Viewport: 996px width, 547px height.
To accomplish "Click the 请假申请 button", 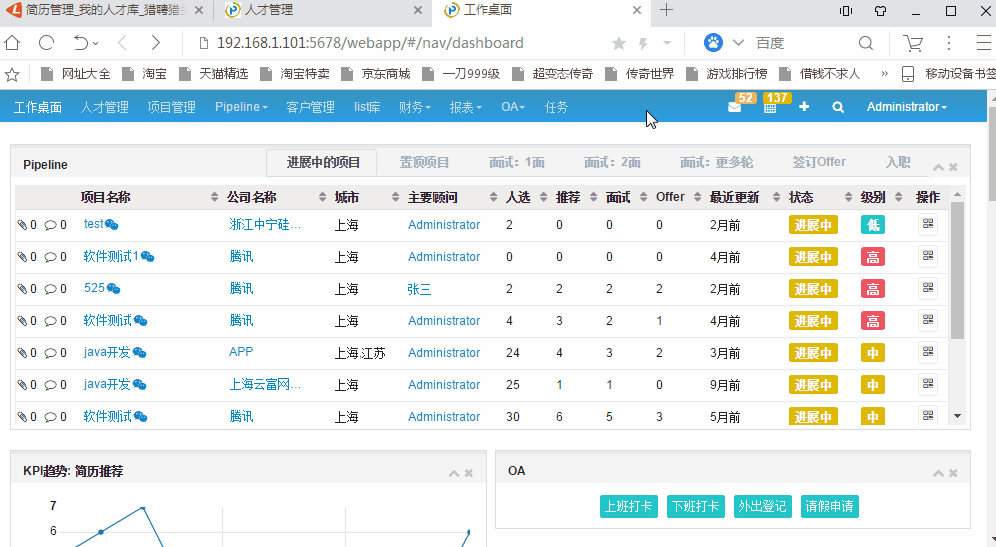I will (x=830, y=506).
